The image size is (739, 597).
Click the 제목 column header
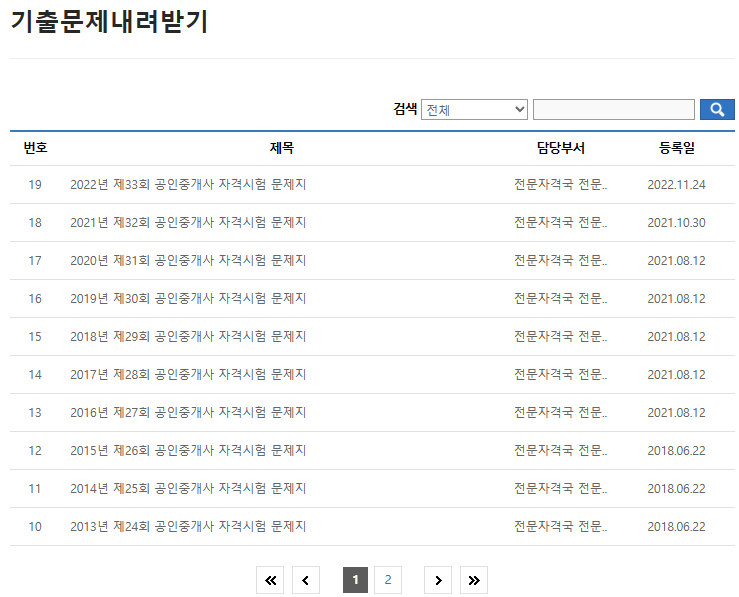pos(282,148)
